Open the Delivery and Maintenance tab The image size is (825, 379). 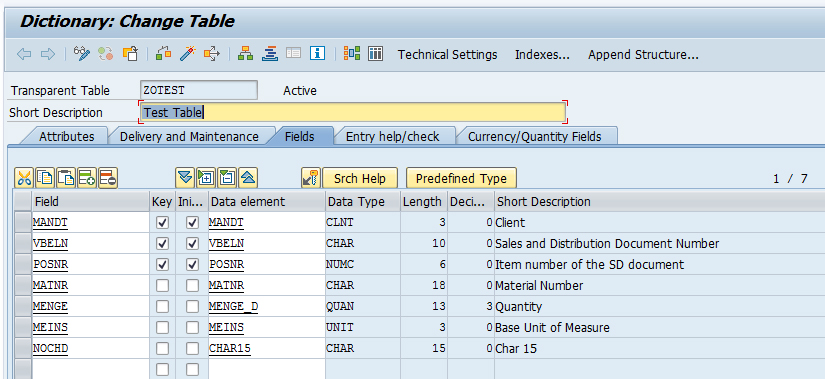[x=189, y=136]
